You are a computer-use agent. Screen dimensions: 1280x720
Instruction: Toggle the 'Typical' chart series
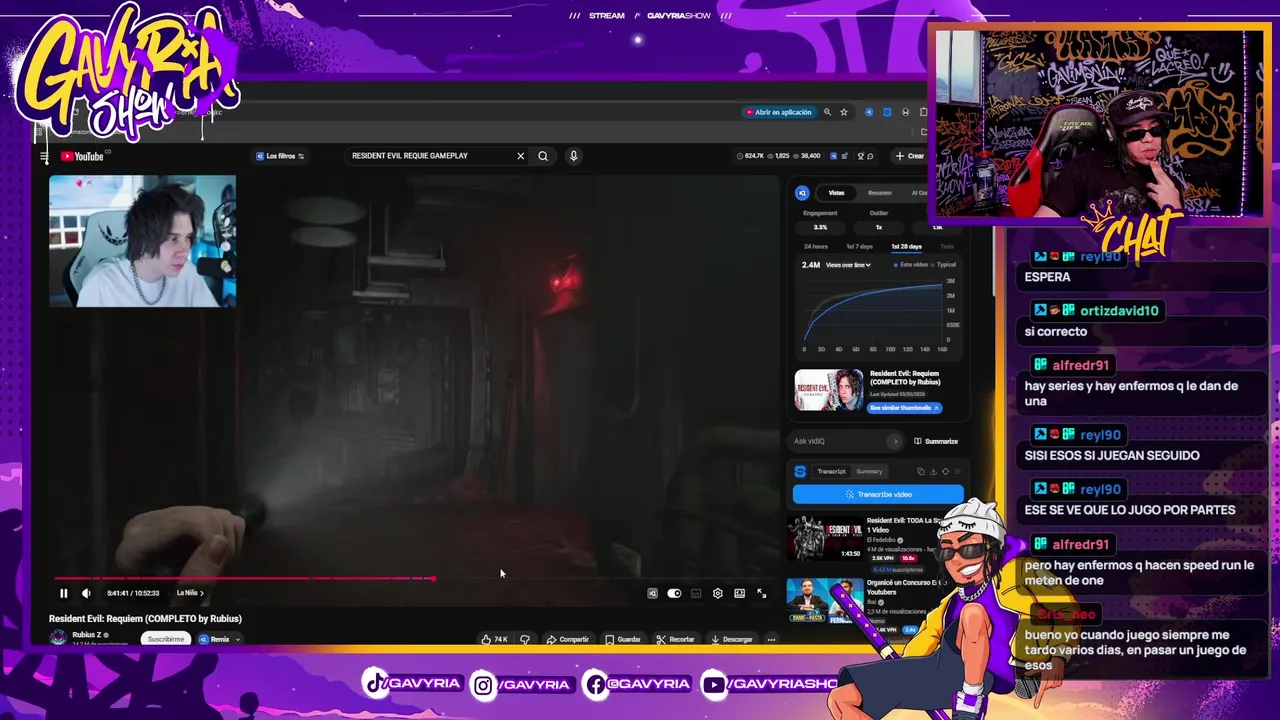pyautogui.click(x=945, y=265)
